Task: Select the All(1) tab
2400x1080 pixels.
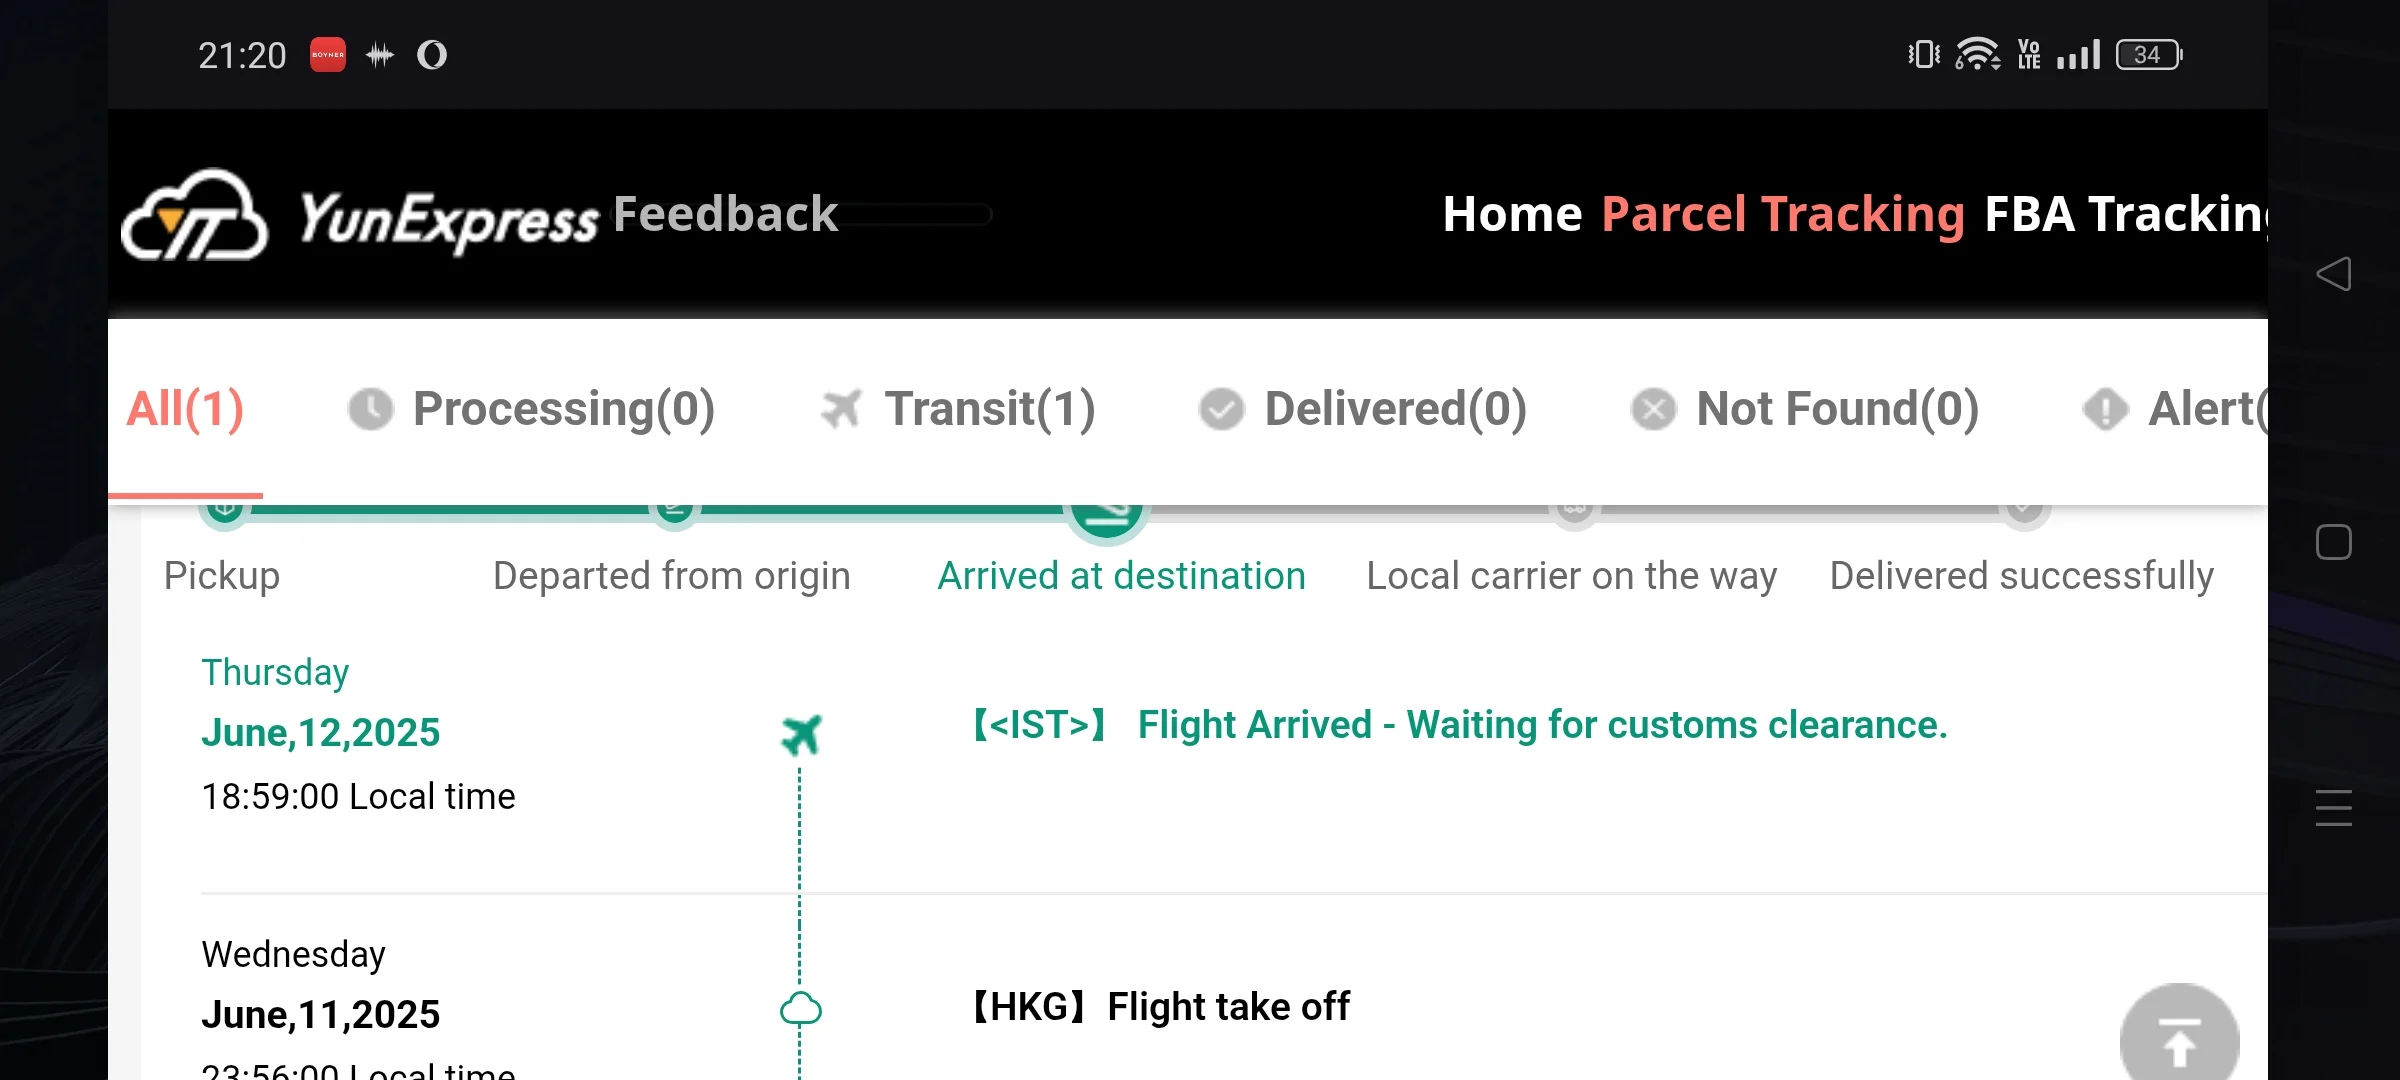Action: (x=185, y=409)
